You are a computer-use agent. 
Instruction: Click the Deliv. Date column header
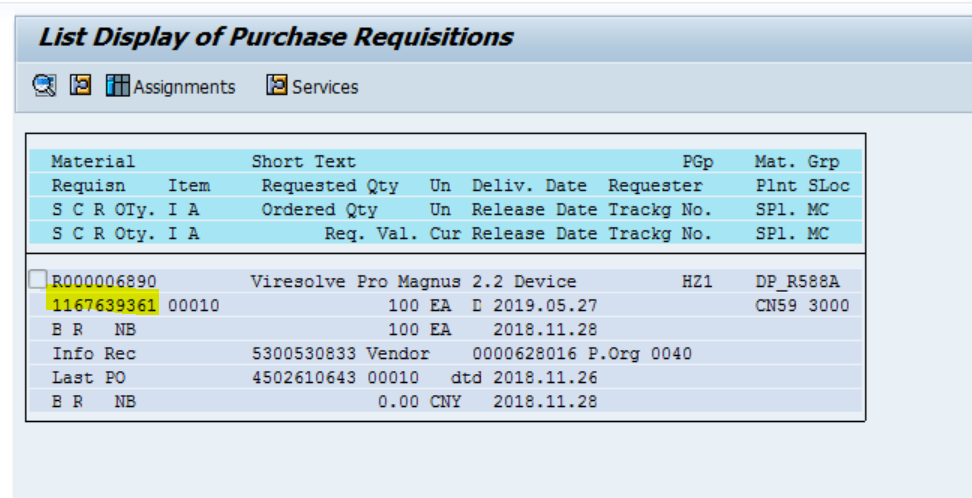529,186
